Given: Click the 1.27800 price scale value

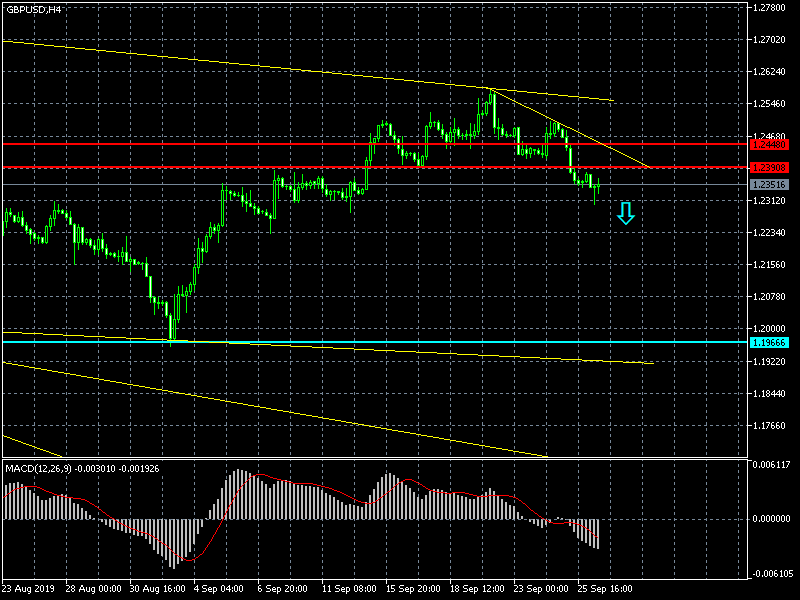Looking at the screenshot, I should pyautogui.click(x=769, y=8).
